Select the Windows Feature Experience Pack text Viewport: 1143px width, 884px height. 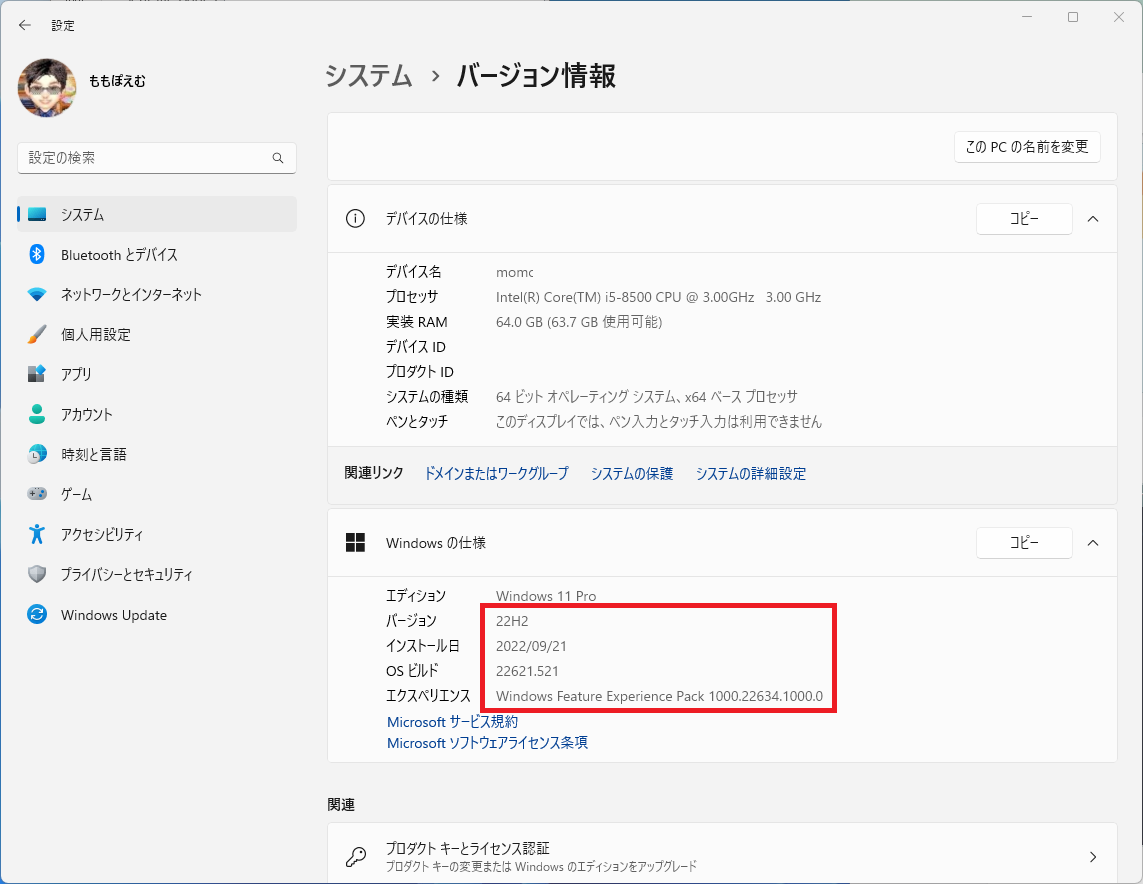coord(660,696)
